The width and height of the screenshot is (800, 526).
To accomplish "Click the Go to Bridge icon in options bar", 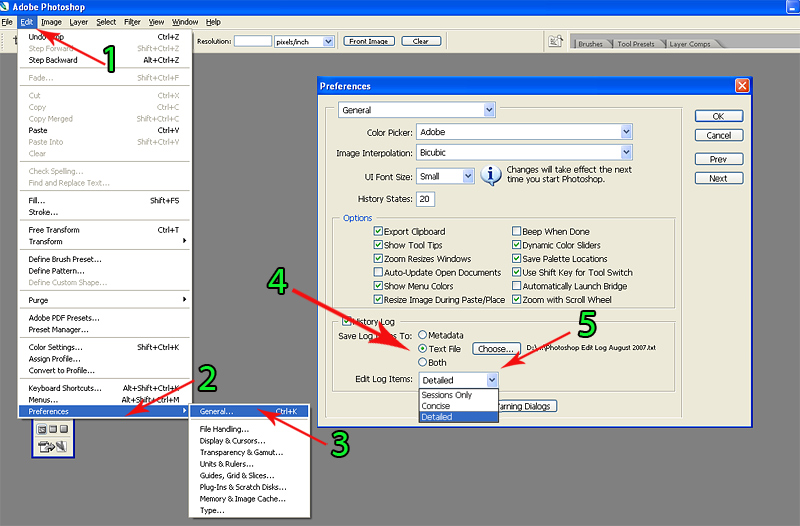I will tap(556, 41).
